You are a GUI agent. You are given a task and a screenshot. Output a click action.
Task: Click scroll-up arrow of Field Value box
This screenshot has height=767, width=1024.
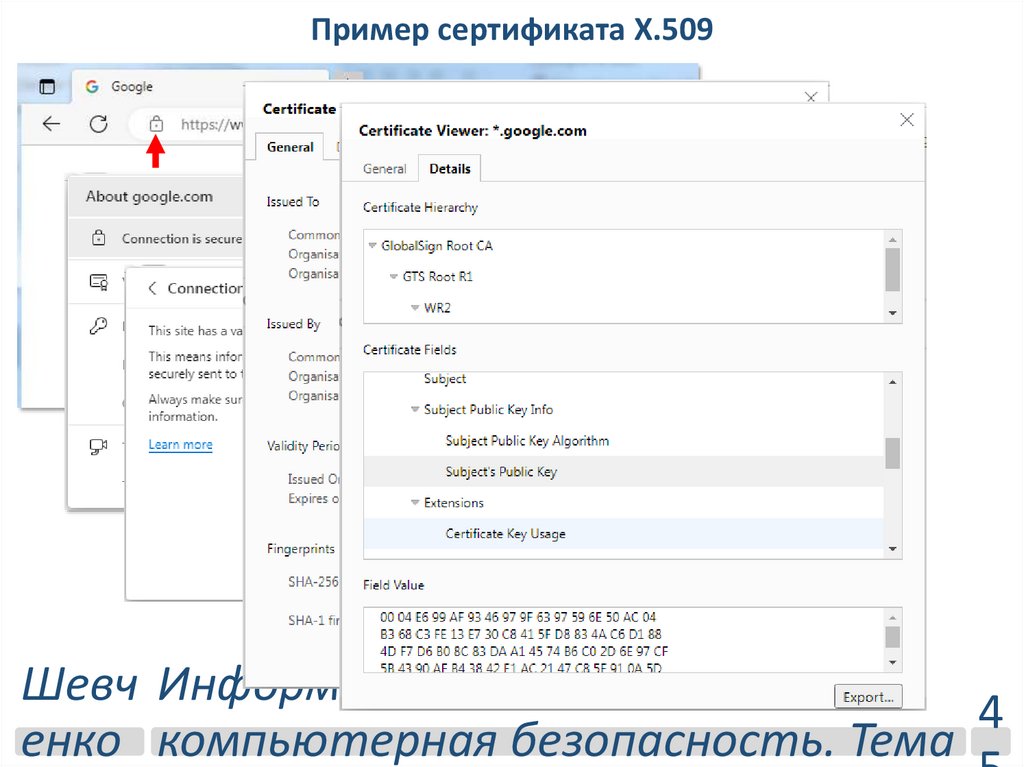893,617
